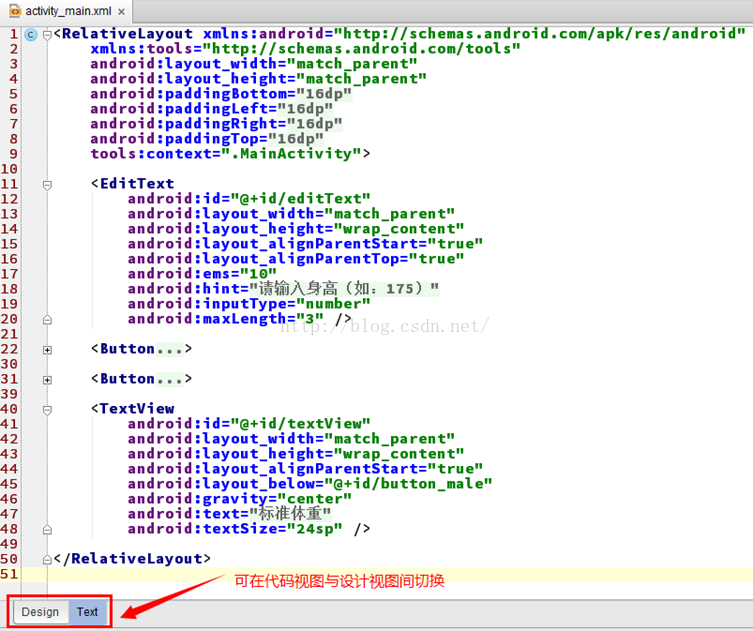Open the activity_main.xml editor tab
This screenshot has height=631, width=753.
point(67,11)
